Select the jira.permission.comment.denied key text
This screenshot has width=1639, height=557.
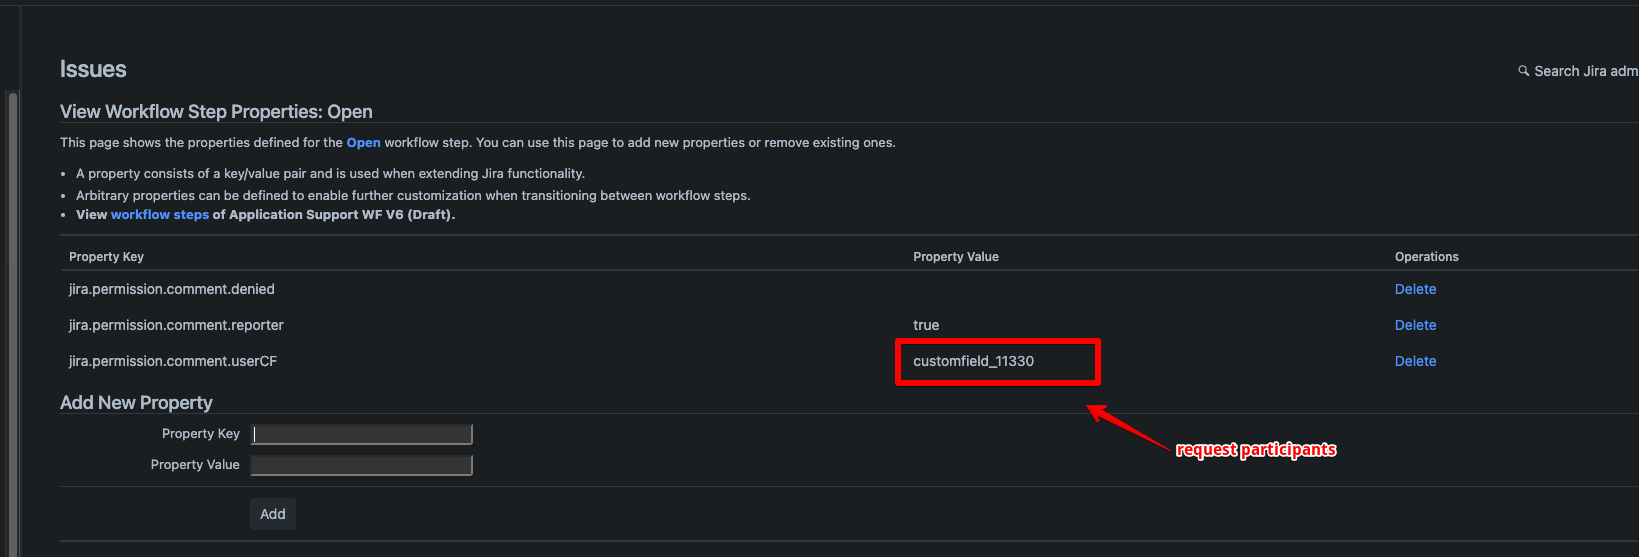172,289
